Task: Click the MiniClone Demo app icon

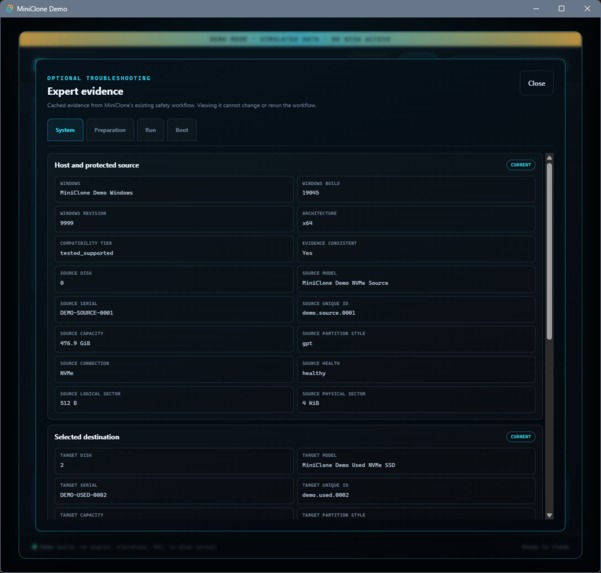Action: tap(9, 8)
